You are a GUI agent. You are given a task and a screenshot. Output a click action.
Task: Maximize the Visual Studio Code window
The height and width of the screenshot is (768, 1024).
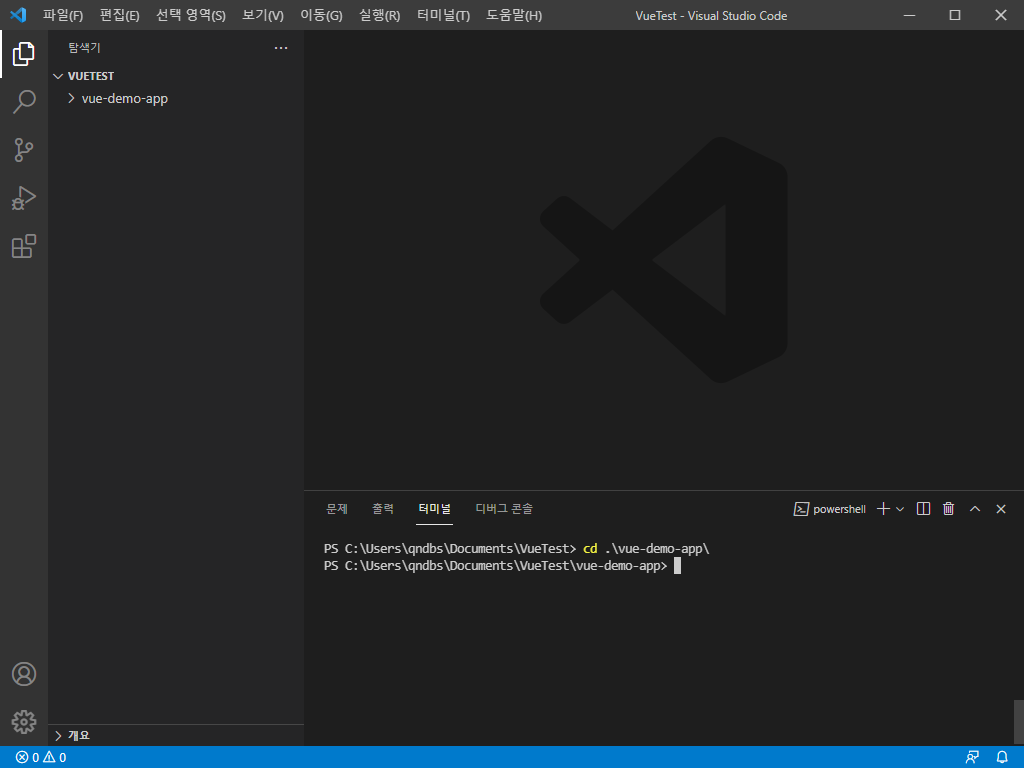click(955, 15)
